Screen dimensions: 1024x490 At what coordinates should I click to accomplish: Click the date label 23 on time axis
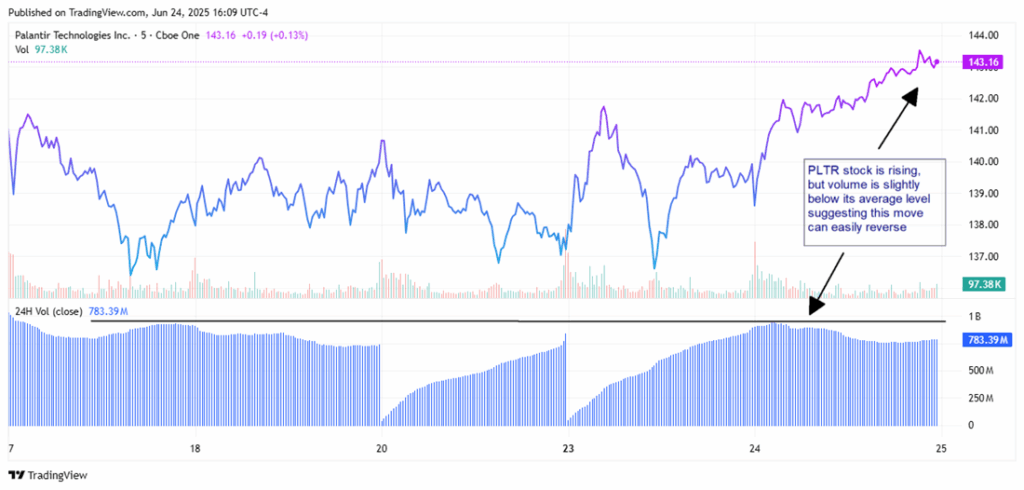tap(568, 449)
